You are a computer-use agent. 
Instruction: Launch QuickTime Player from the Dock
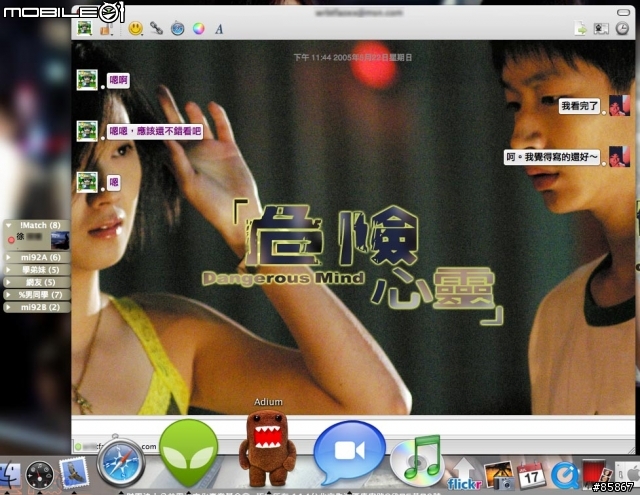tap(565, 476)
